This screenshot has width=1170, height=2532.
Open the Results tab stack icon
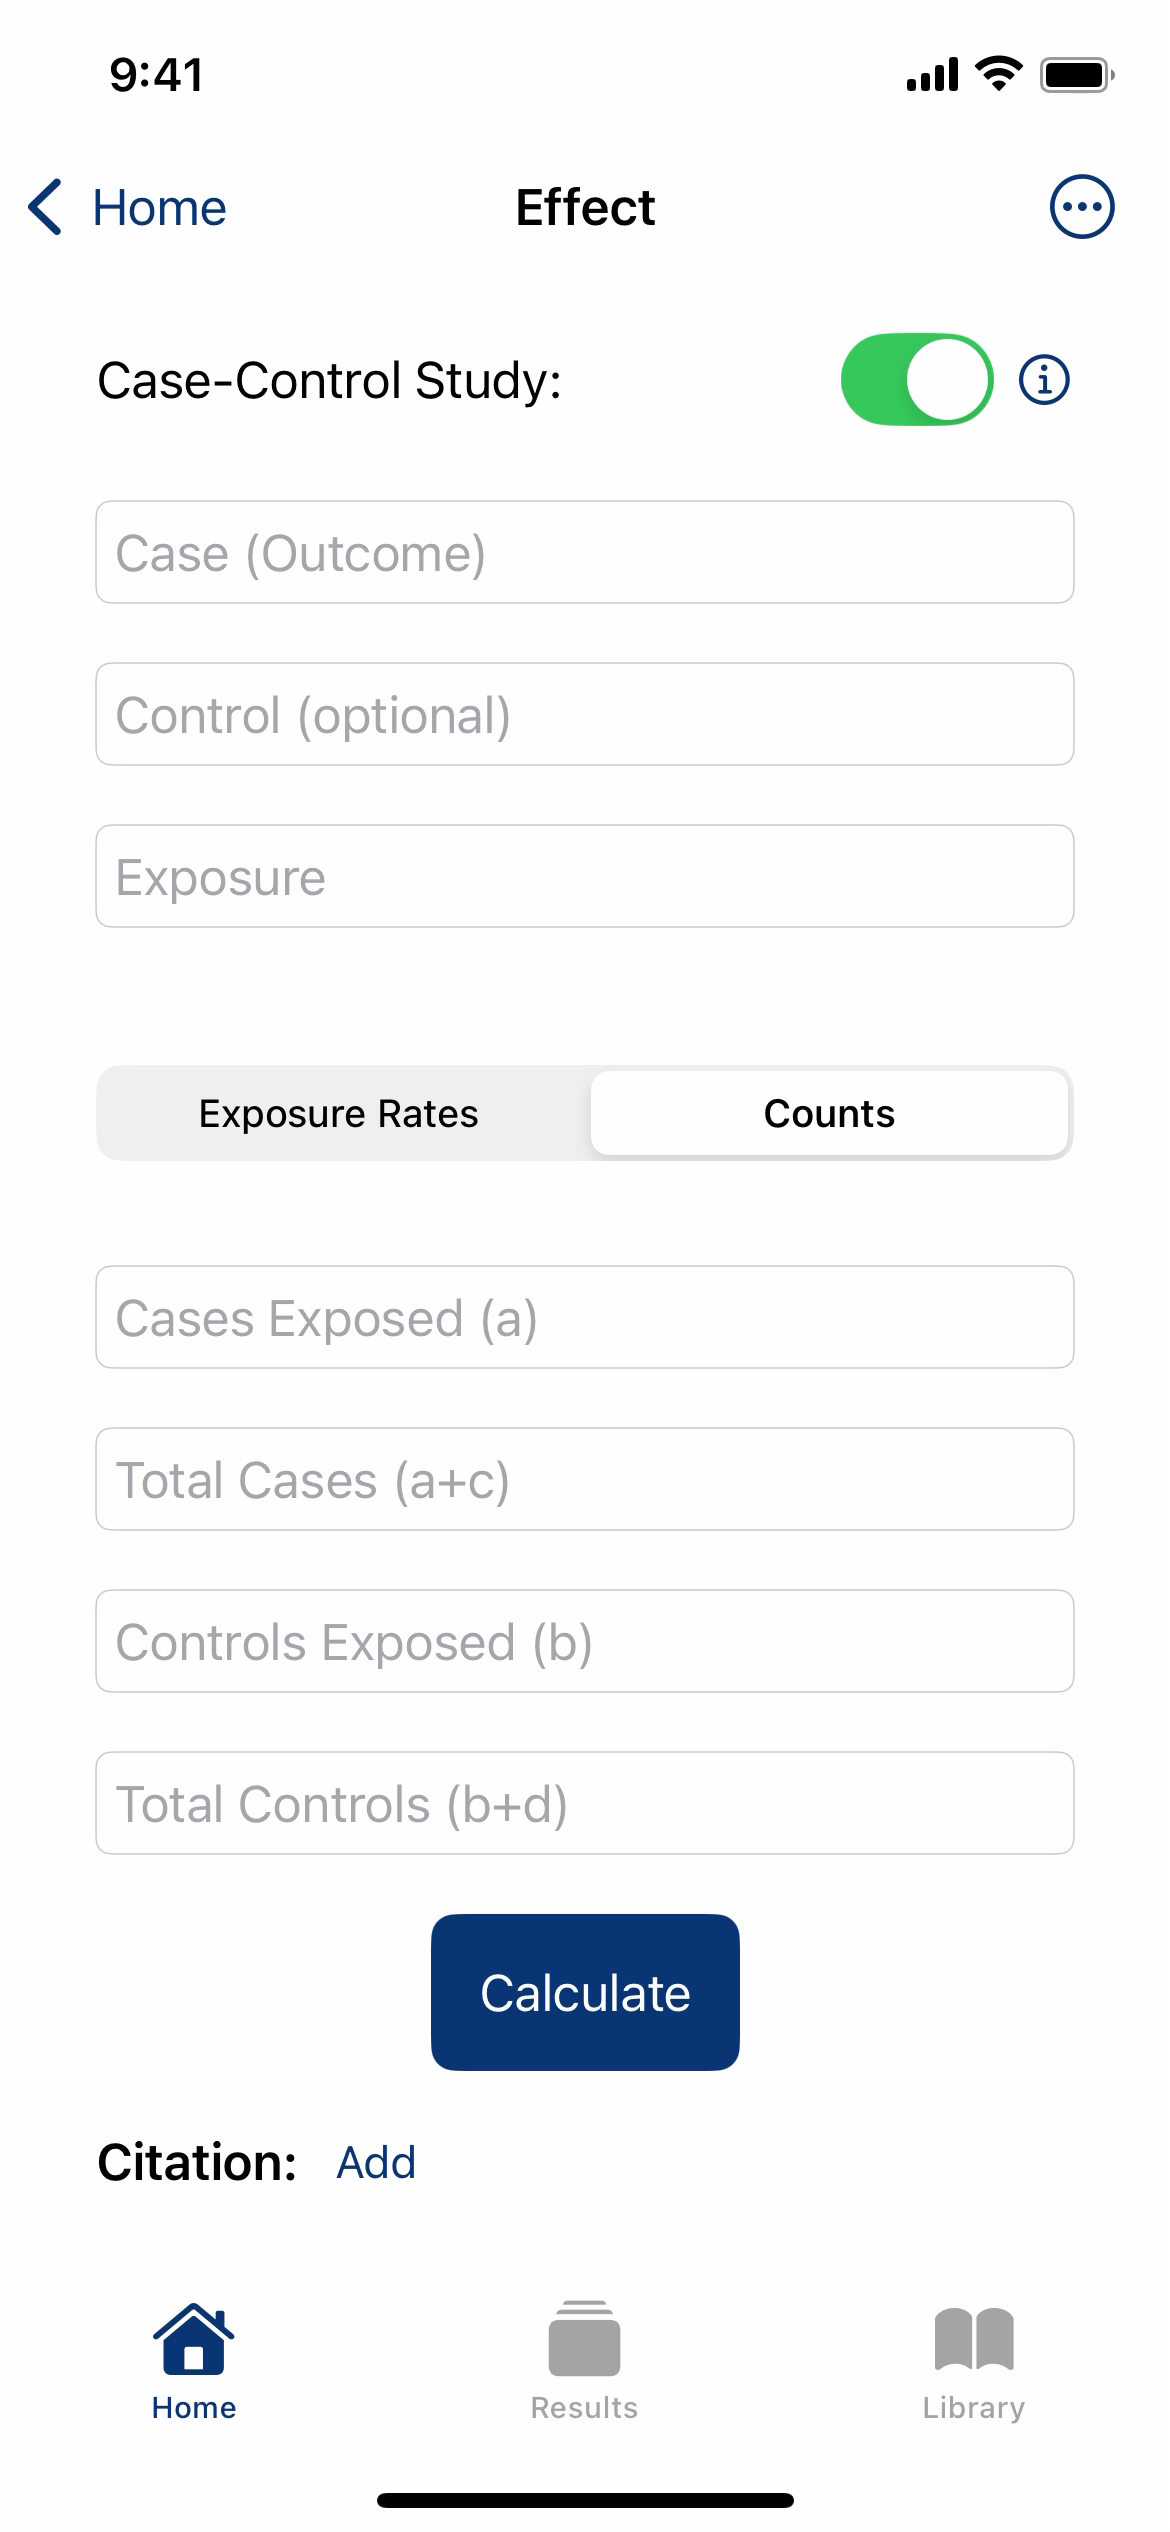click(584, 2339)
